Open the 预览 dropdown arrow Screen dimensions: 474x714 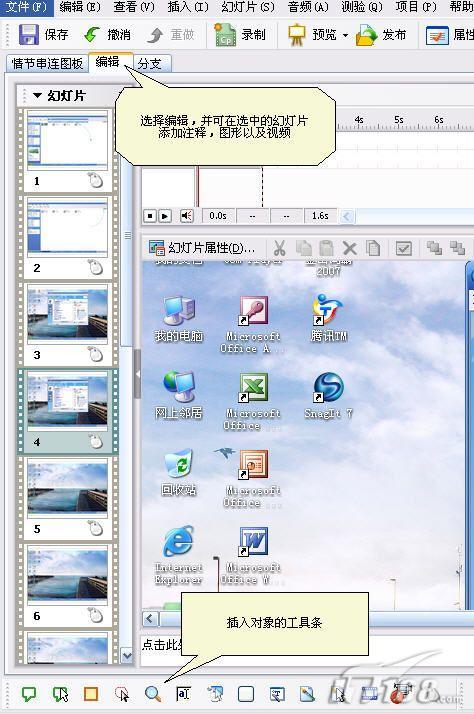point(345,35)
